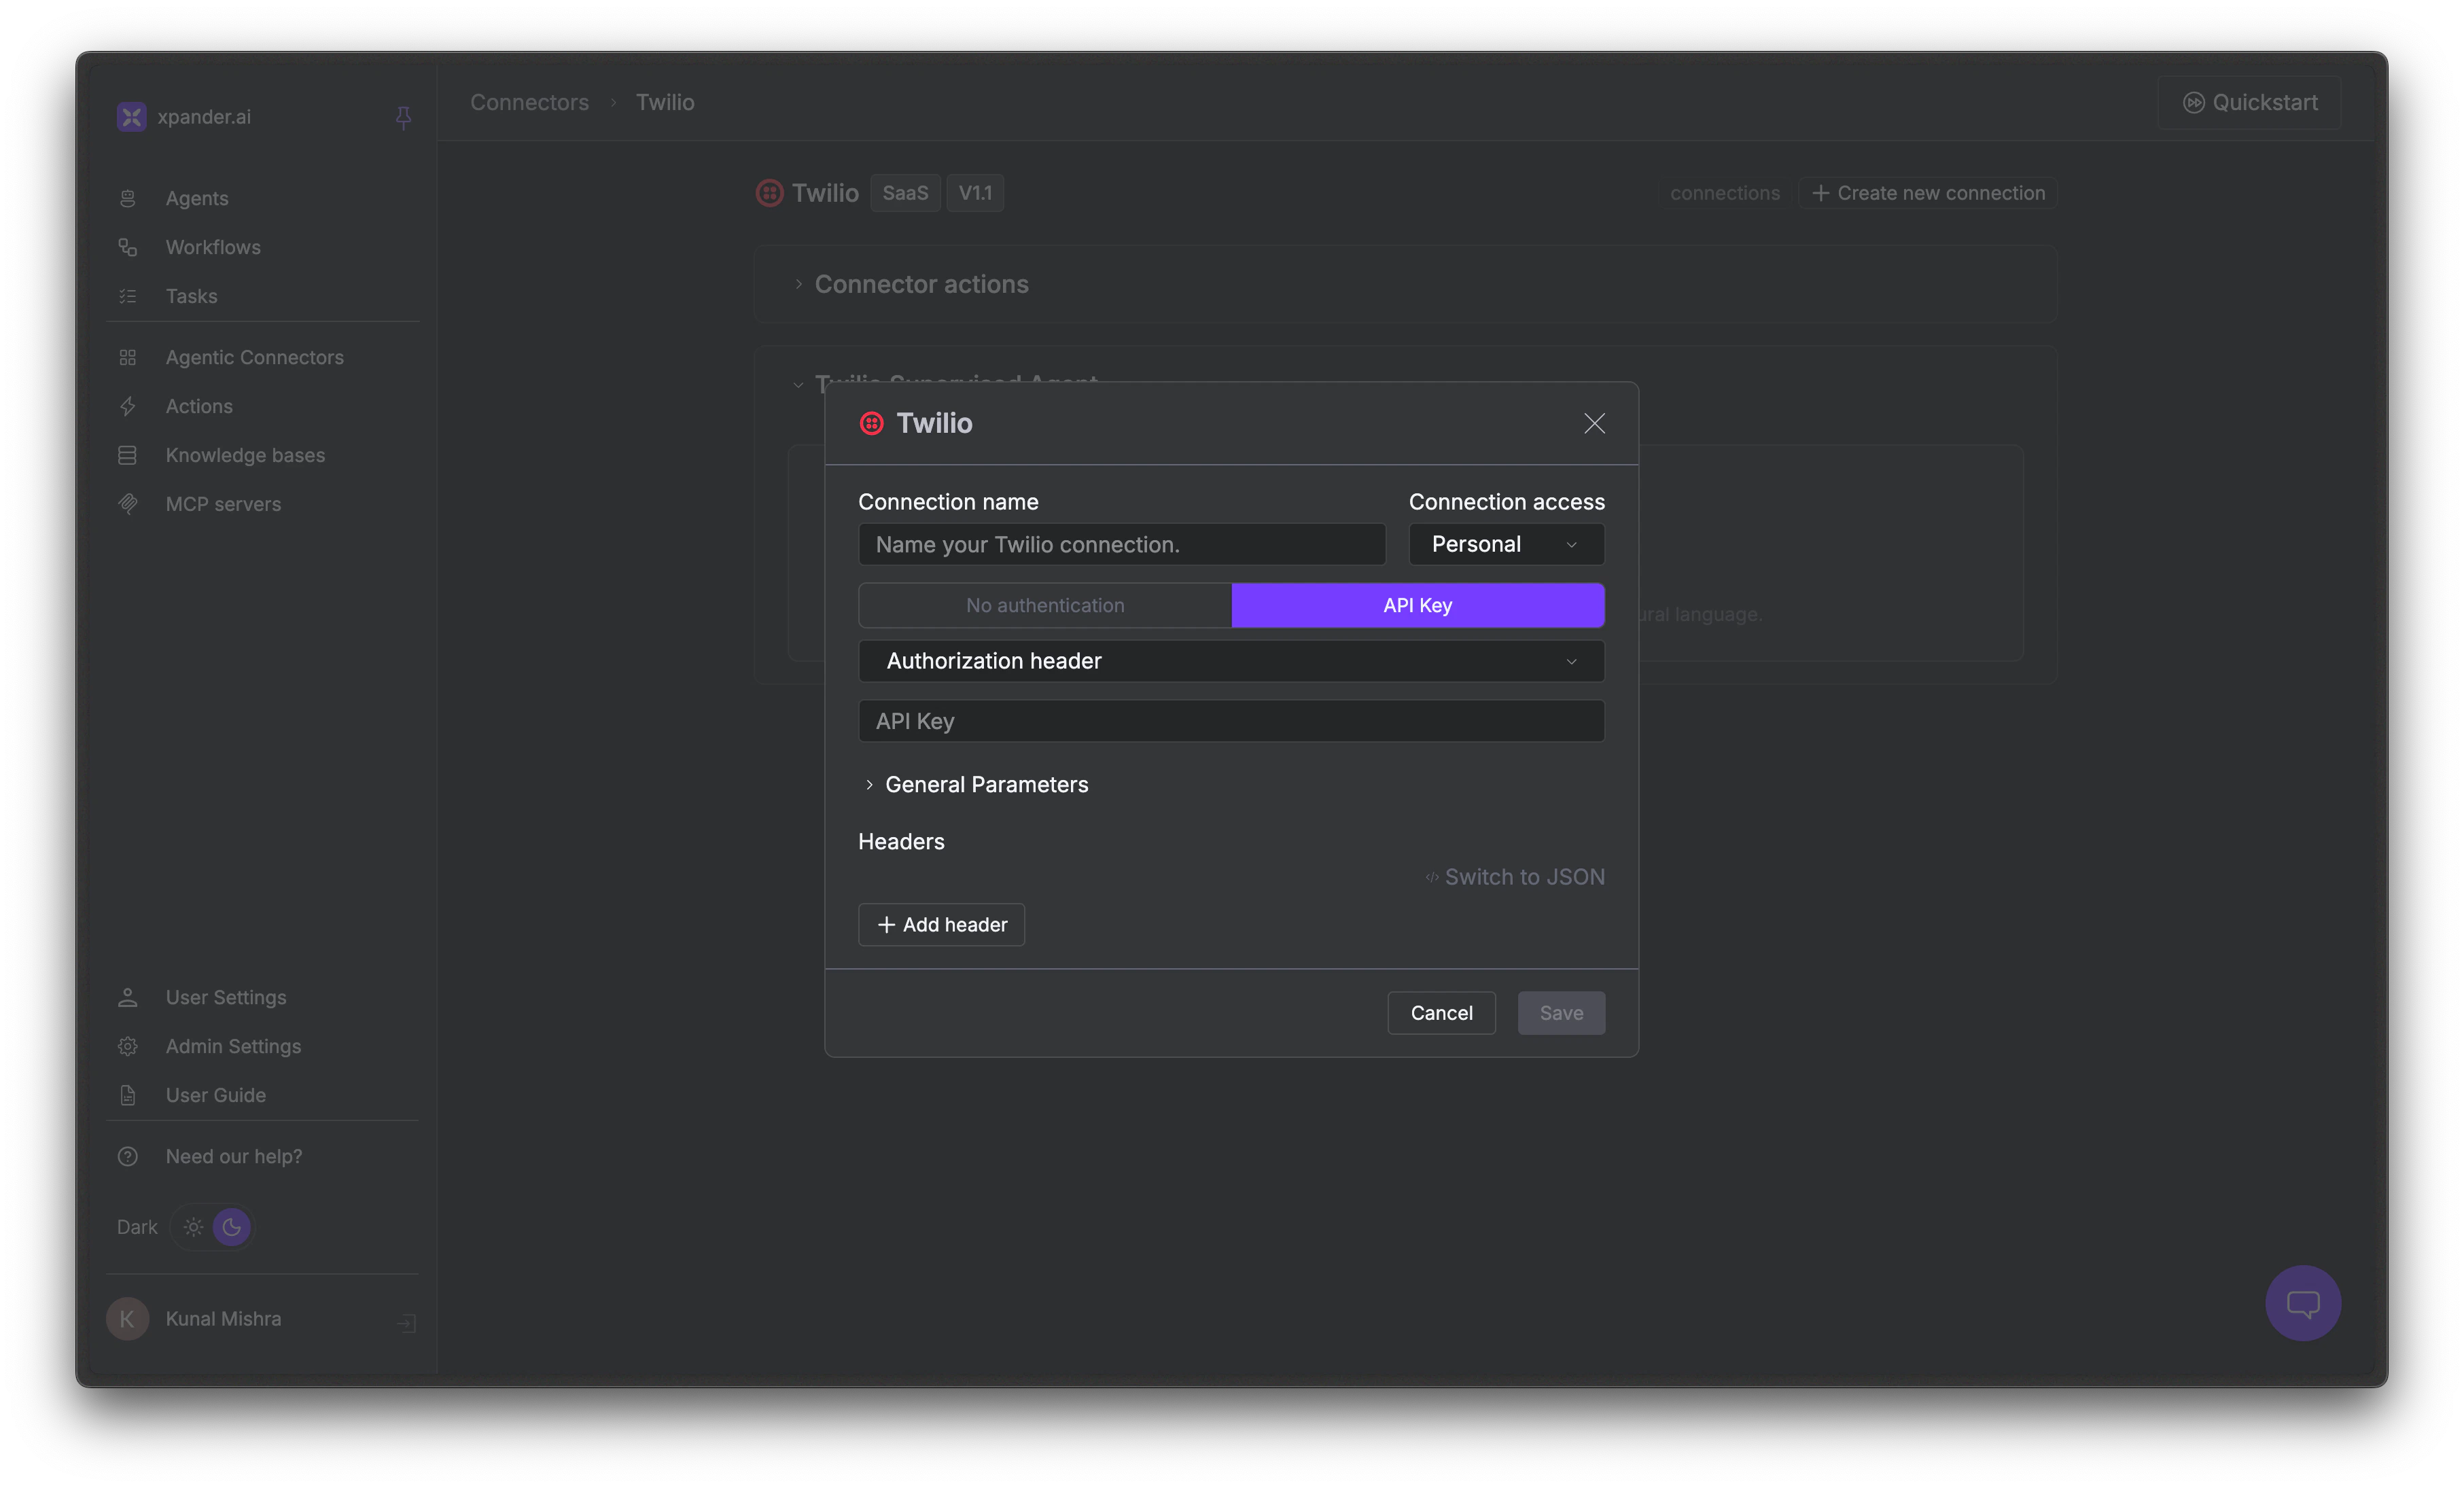Click Switch to JSON
Viewport: 2464px width, 1488px height.
(1524, 877)
